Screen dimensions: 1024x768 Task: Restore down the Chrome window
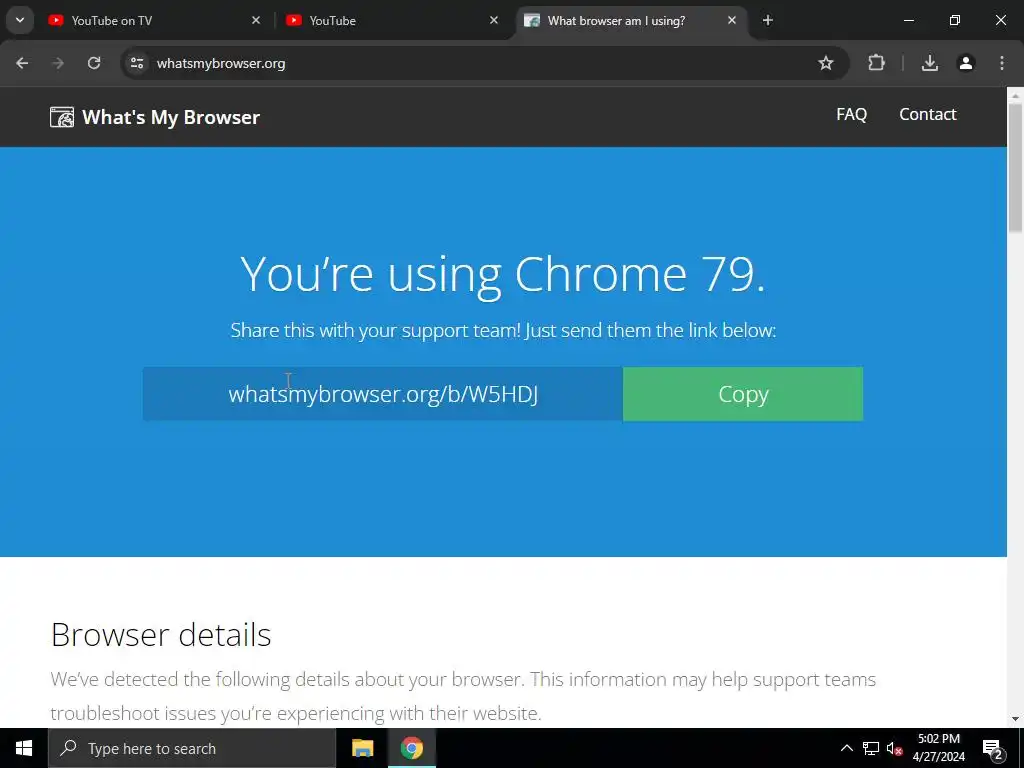point(955,20)
